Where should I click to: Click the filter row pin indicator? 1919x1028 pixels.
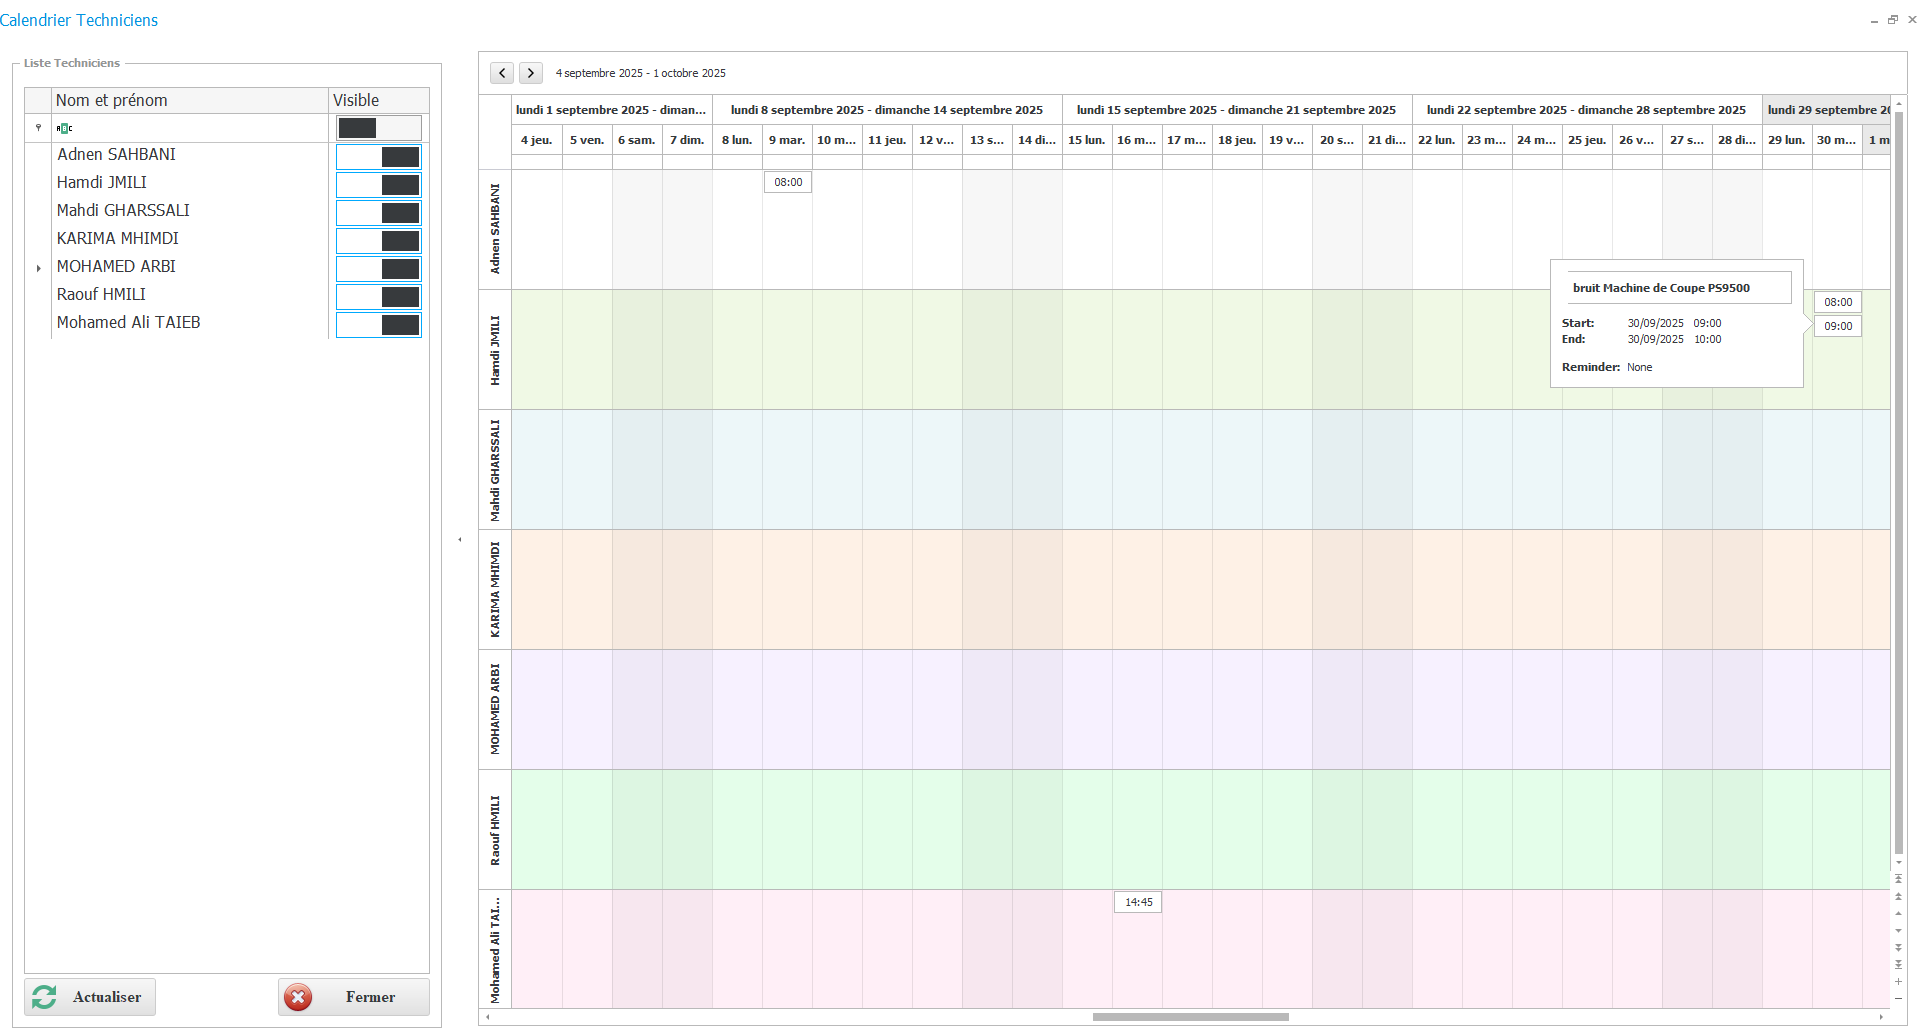pyautogui.click(x=38, y=128)
